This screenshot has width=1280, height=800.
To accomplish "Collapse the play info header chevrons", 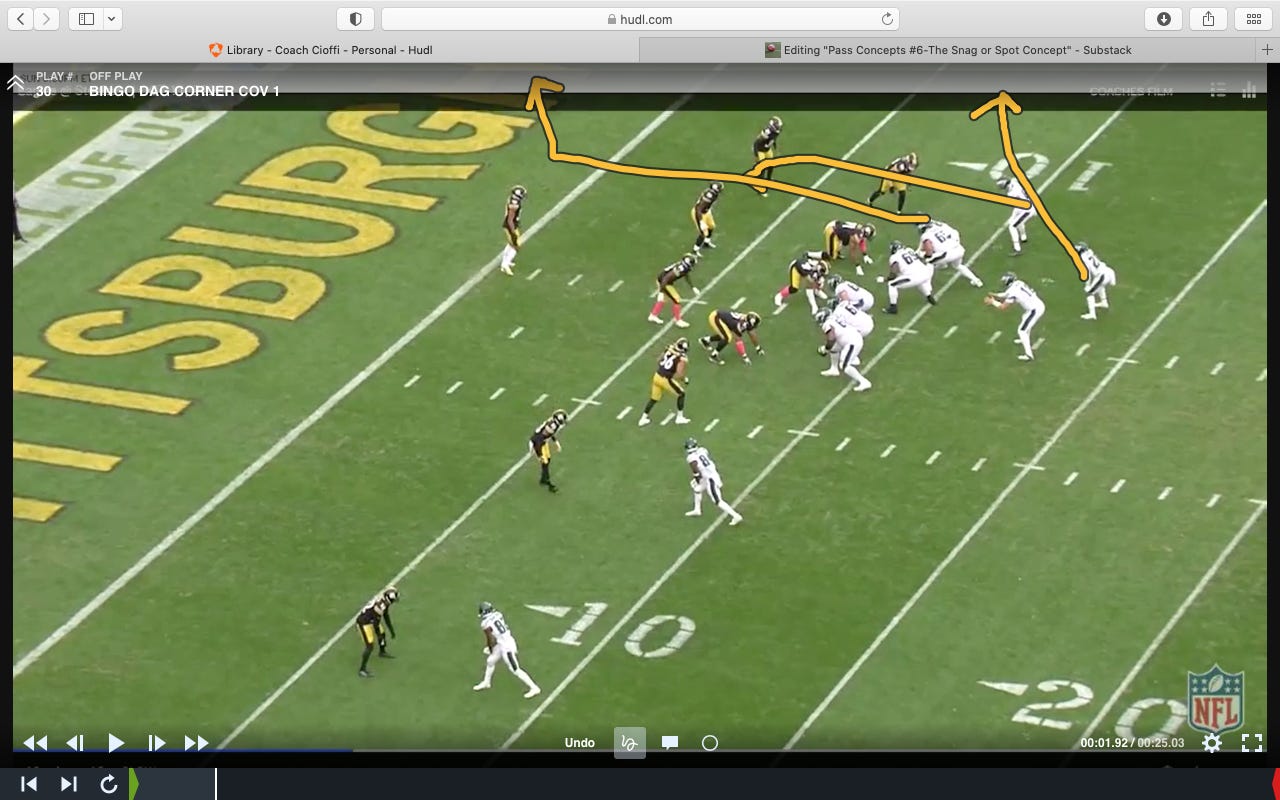I will 15,83.
